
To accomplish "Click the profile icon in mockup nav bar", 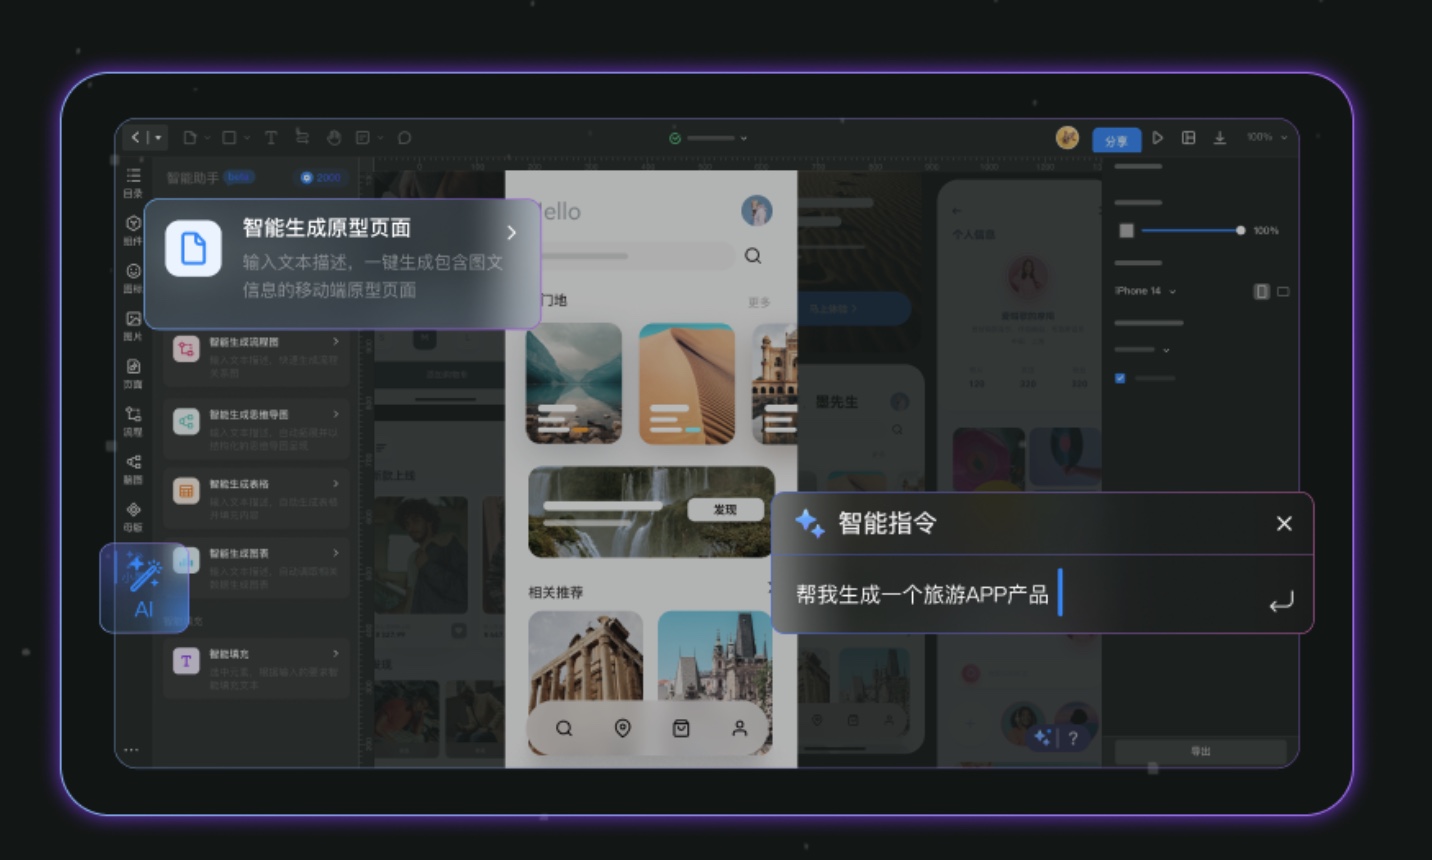I will click(739, 728).
